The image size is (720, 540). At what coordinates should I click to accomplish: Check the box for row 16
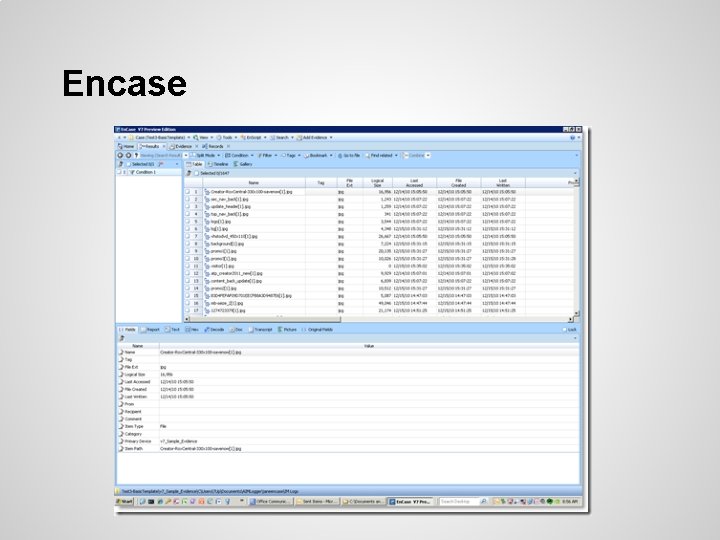pos(187,303)
